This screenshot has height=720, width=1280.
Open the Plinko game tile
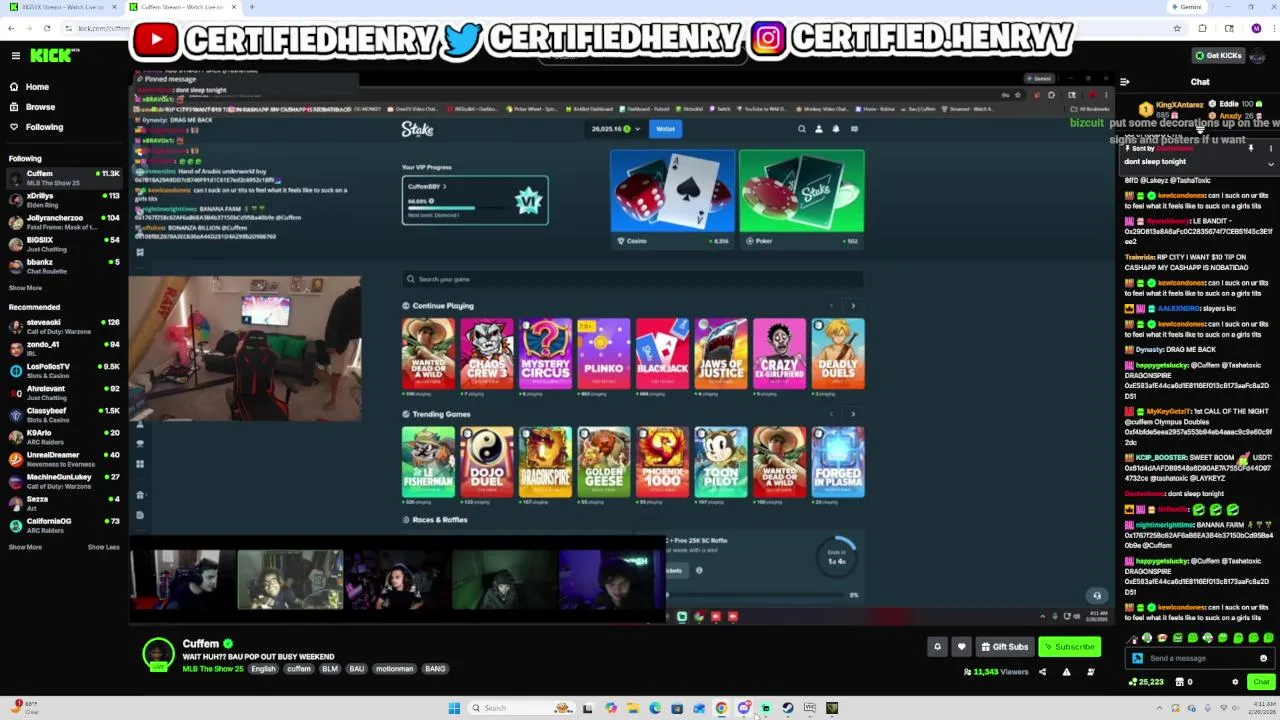(603, 354)
